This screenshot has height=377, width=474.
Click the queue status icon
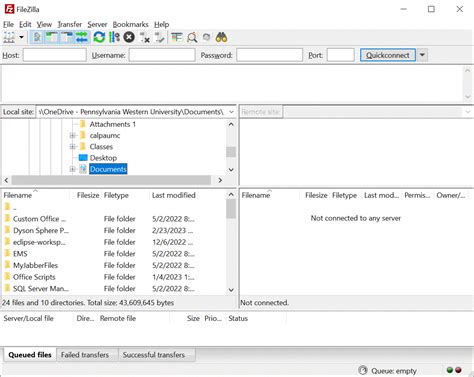[x=363, y=370]
